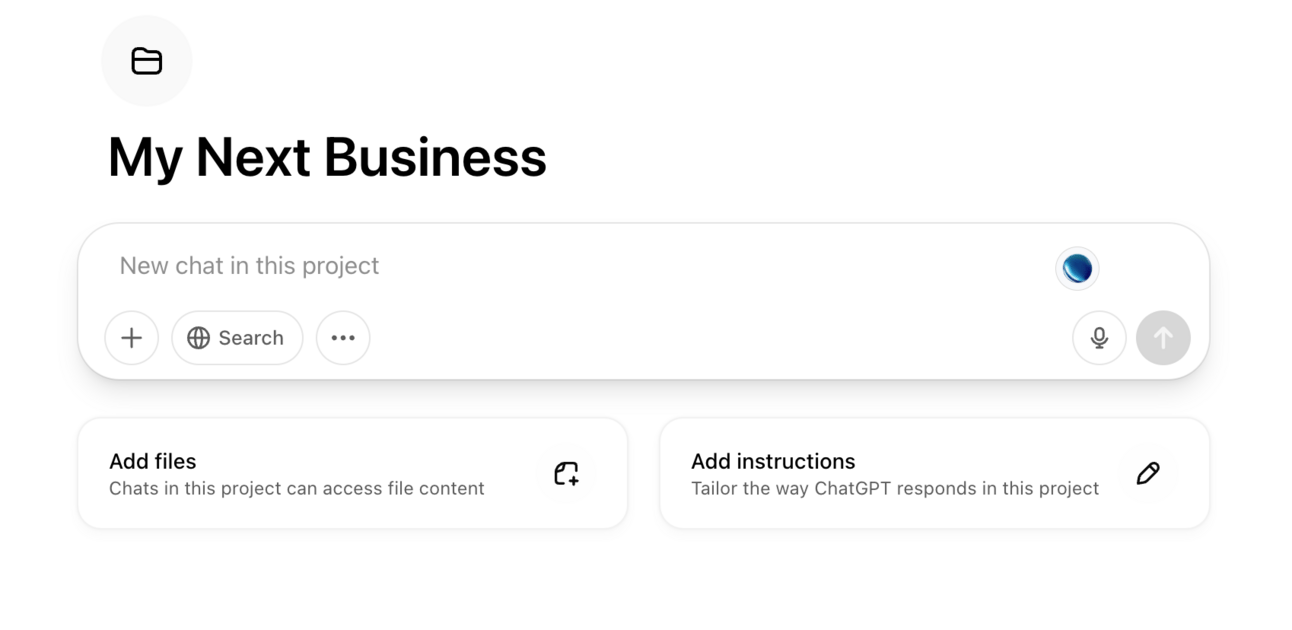The height and width of the screenshot is (630, 1292).
Task: Click the Add files heading
Action: pos(152,461)
